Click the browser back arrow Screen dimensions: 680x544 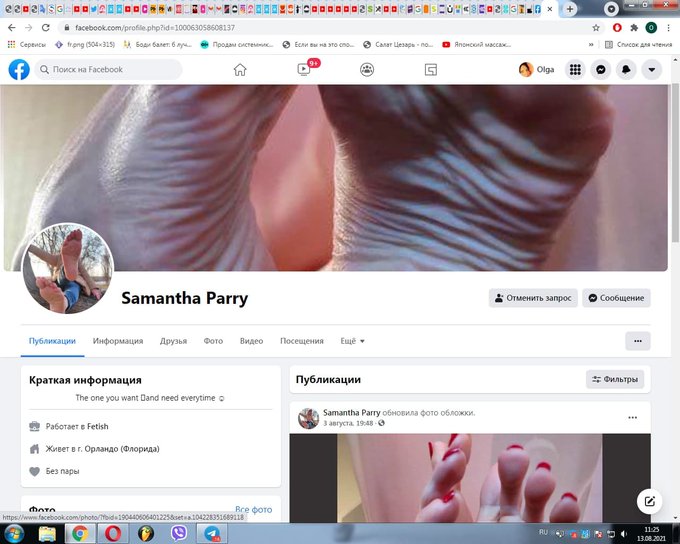click(x=12, y=28)
